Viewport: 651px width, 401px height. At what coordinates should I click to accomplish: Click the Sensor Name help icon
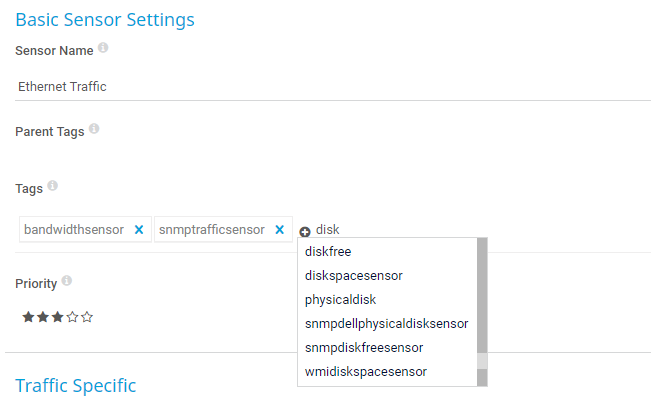pyautogui.click(x=103, y=48)
